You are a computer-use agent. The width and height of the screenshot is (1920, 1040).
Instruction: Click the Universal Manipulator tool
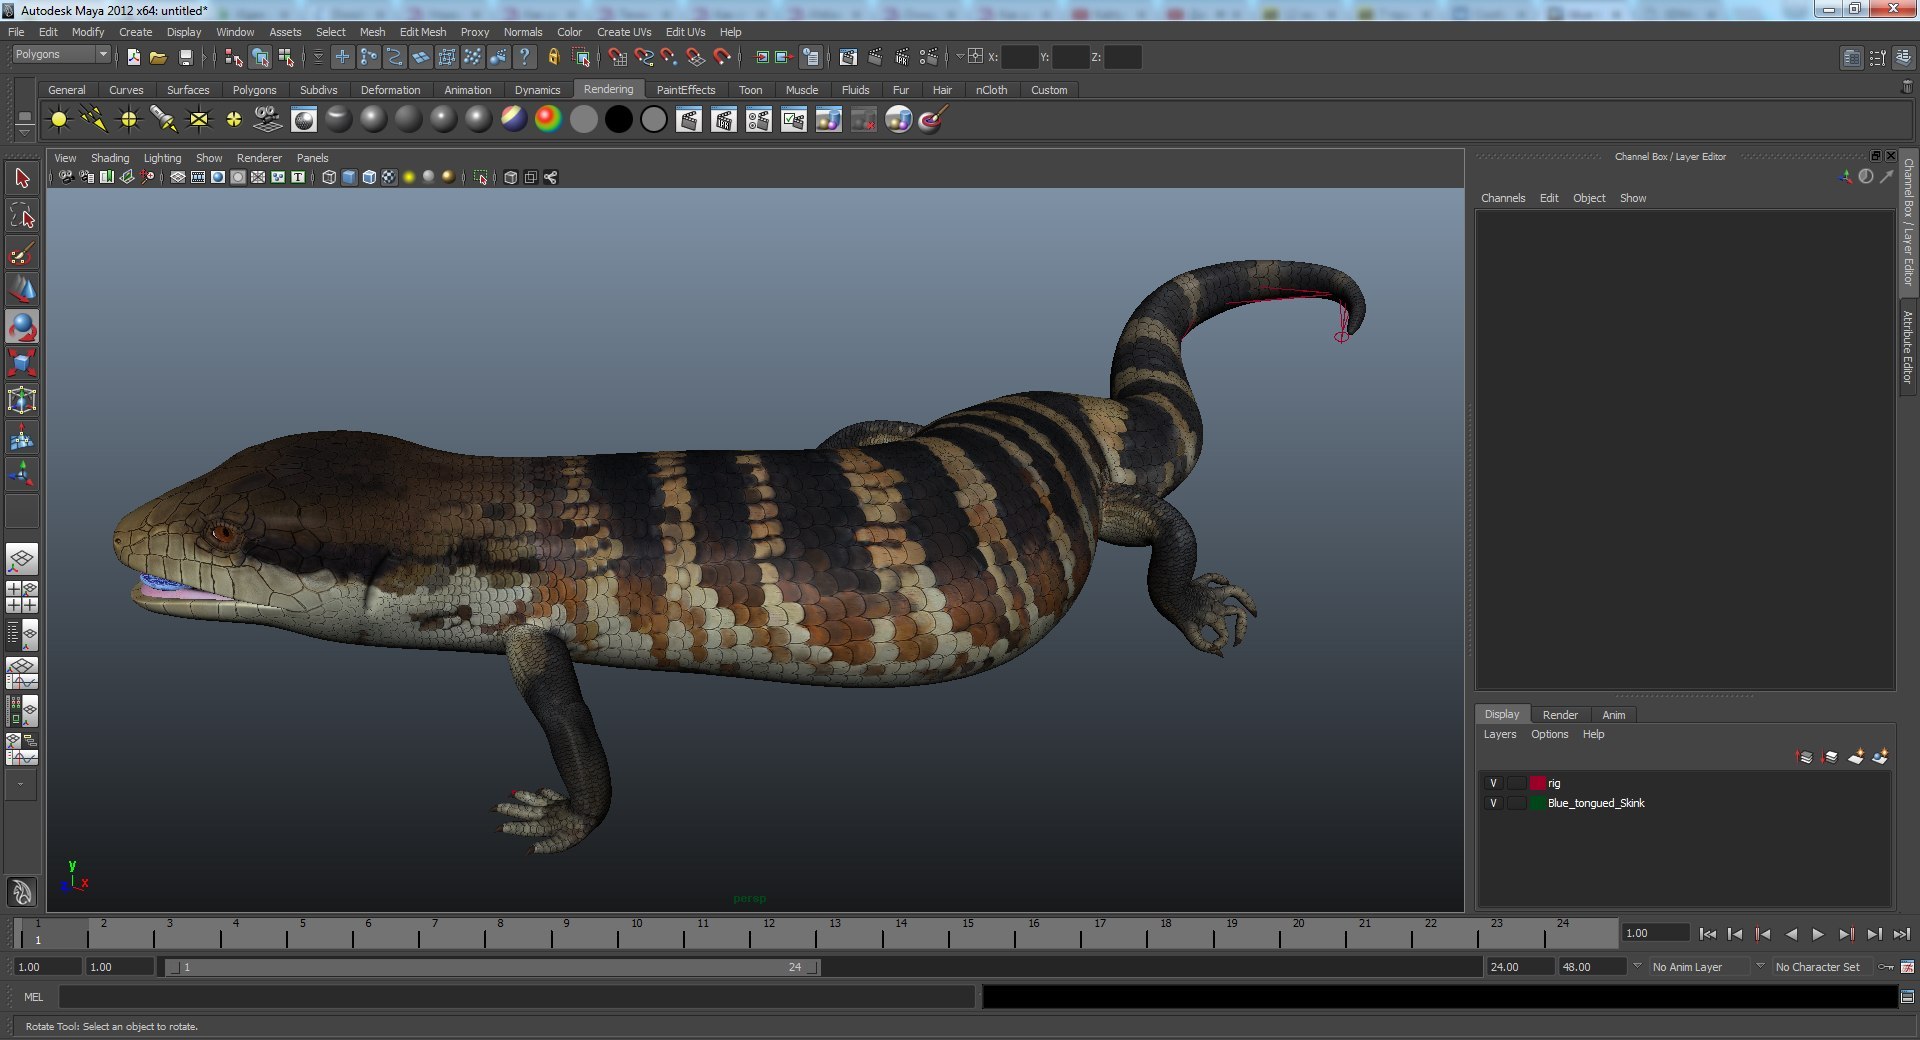click(22, 401)
